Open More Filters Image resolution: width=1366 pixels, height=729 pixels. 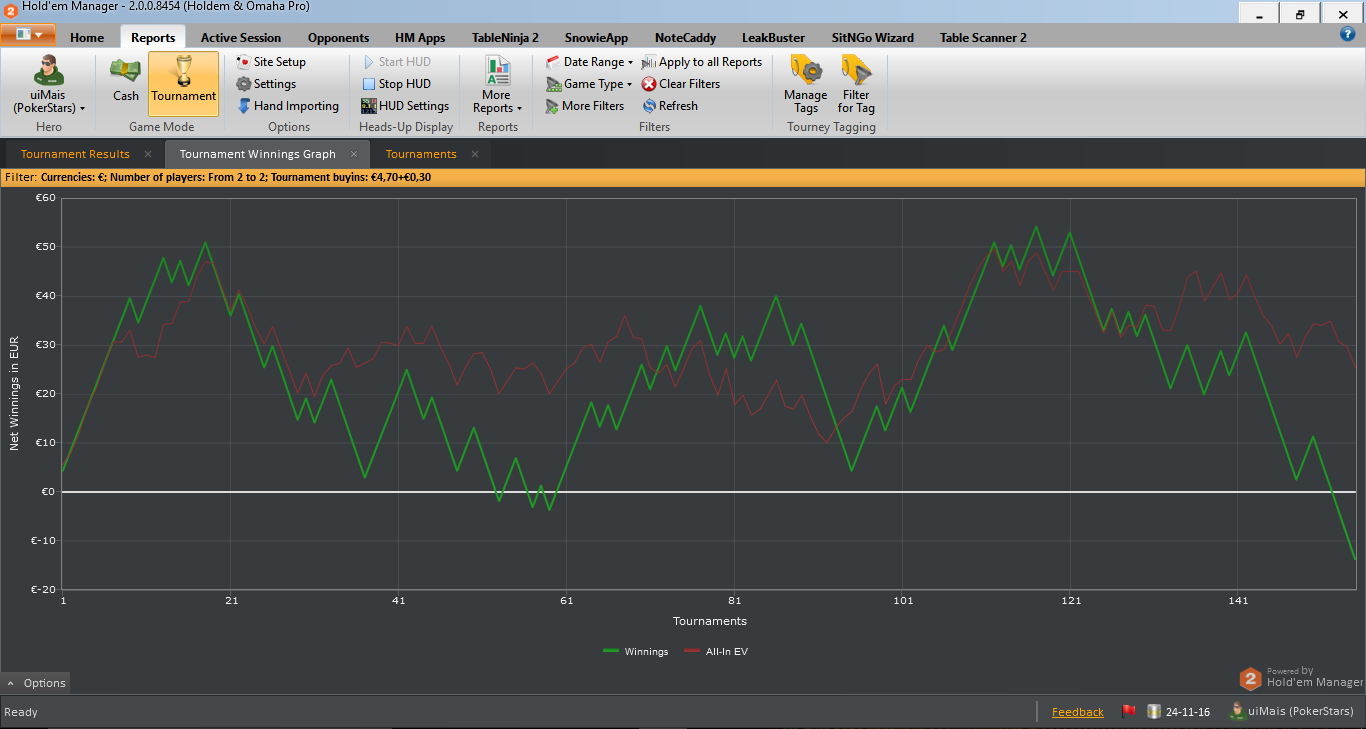tap(585, 106)
